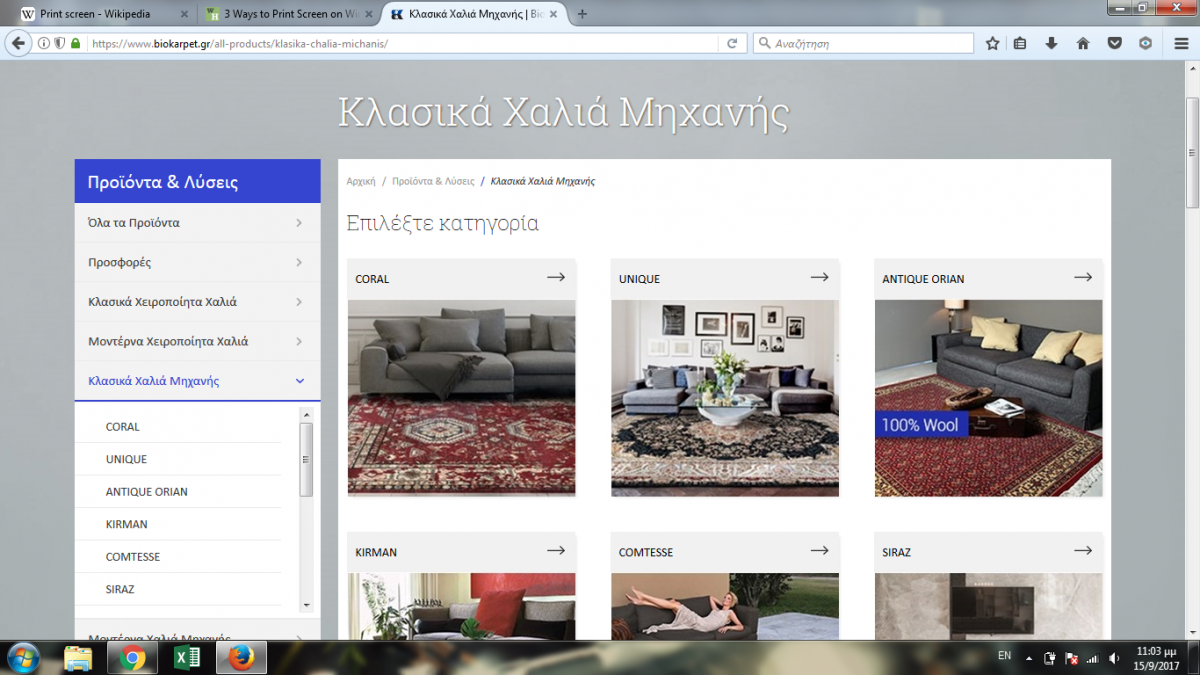
Task: Open CORAL in the sidebar submenu
Action: [x=123, y=427]
